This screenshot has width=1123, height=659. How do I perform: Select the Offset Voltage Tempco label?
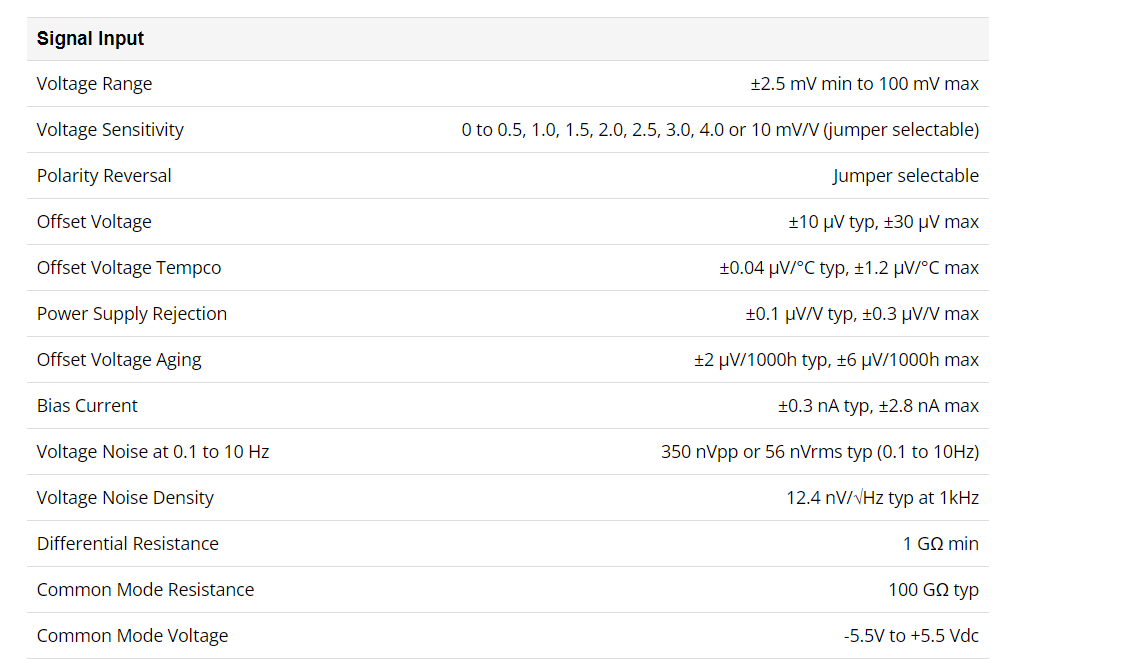pyautogui.click(x=129, y=268)
